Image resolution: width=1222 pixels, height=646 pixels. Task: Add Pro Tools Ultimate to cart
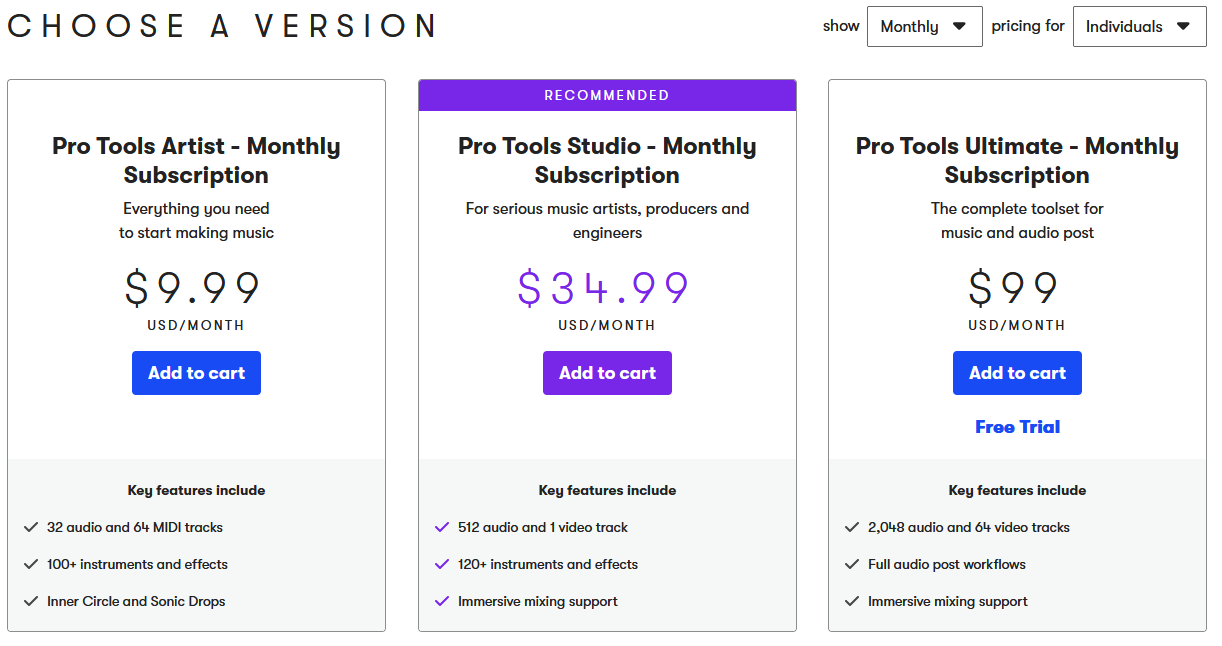[x=1017, y=373]
